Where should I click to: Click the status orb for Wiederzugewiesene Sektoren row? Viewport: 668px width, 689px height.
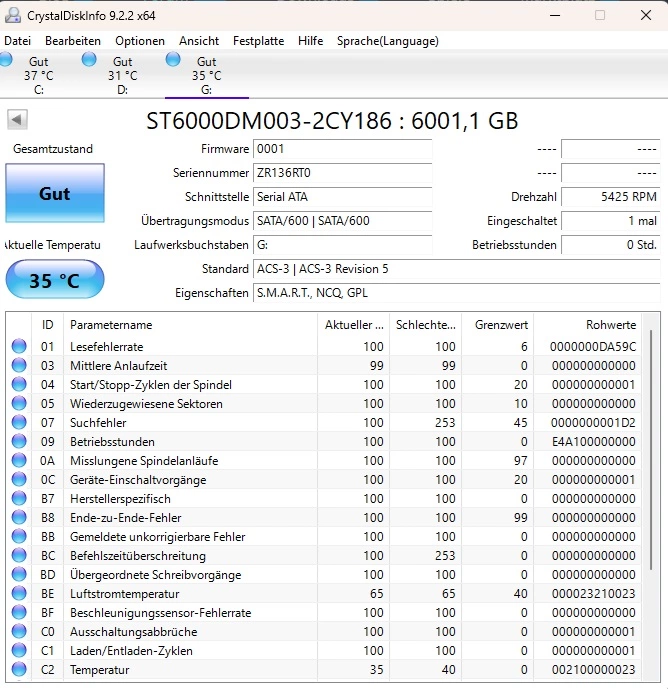pyautogui.click(x=19, y=403)
